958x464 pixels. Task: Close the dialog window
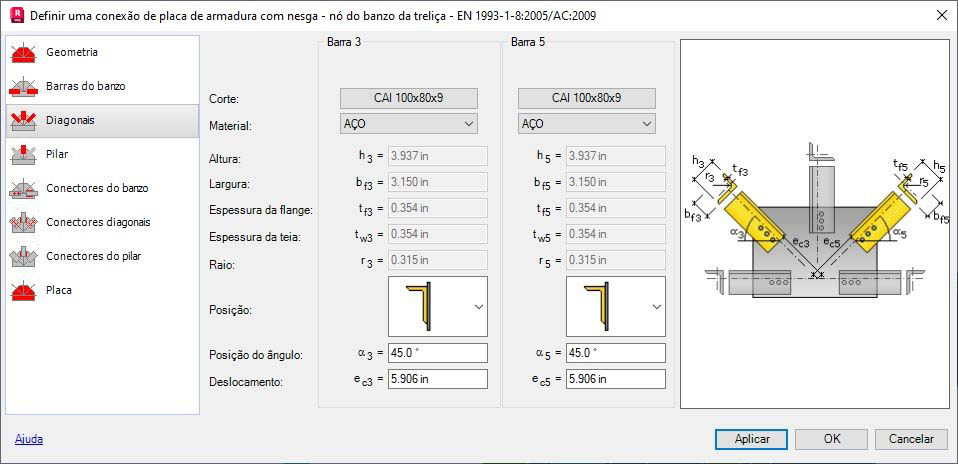click(x=942, y=15)
